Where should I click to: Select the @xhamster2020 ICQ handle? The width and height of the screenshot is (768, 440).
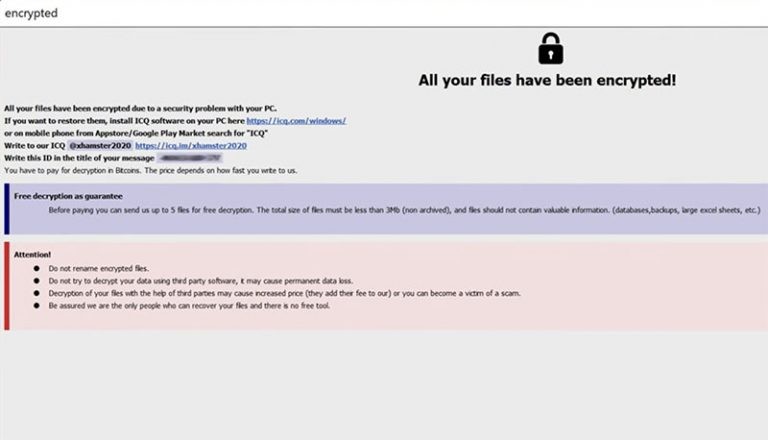coord(100,145)
